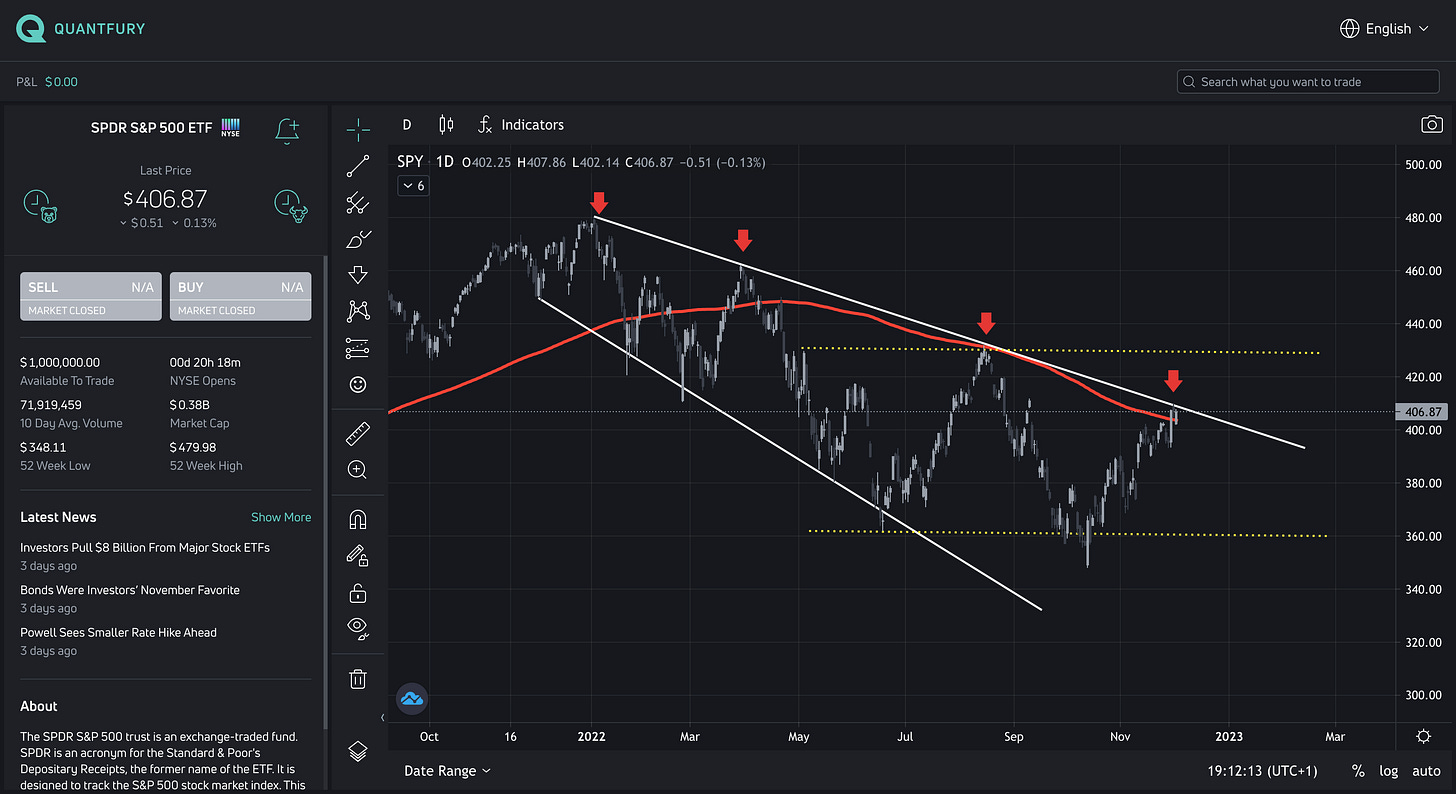This screenshot has height=794, width=1456.
Task: Click the 52 Week High value $479.98
Action: pos(193,447)
